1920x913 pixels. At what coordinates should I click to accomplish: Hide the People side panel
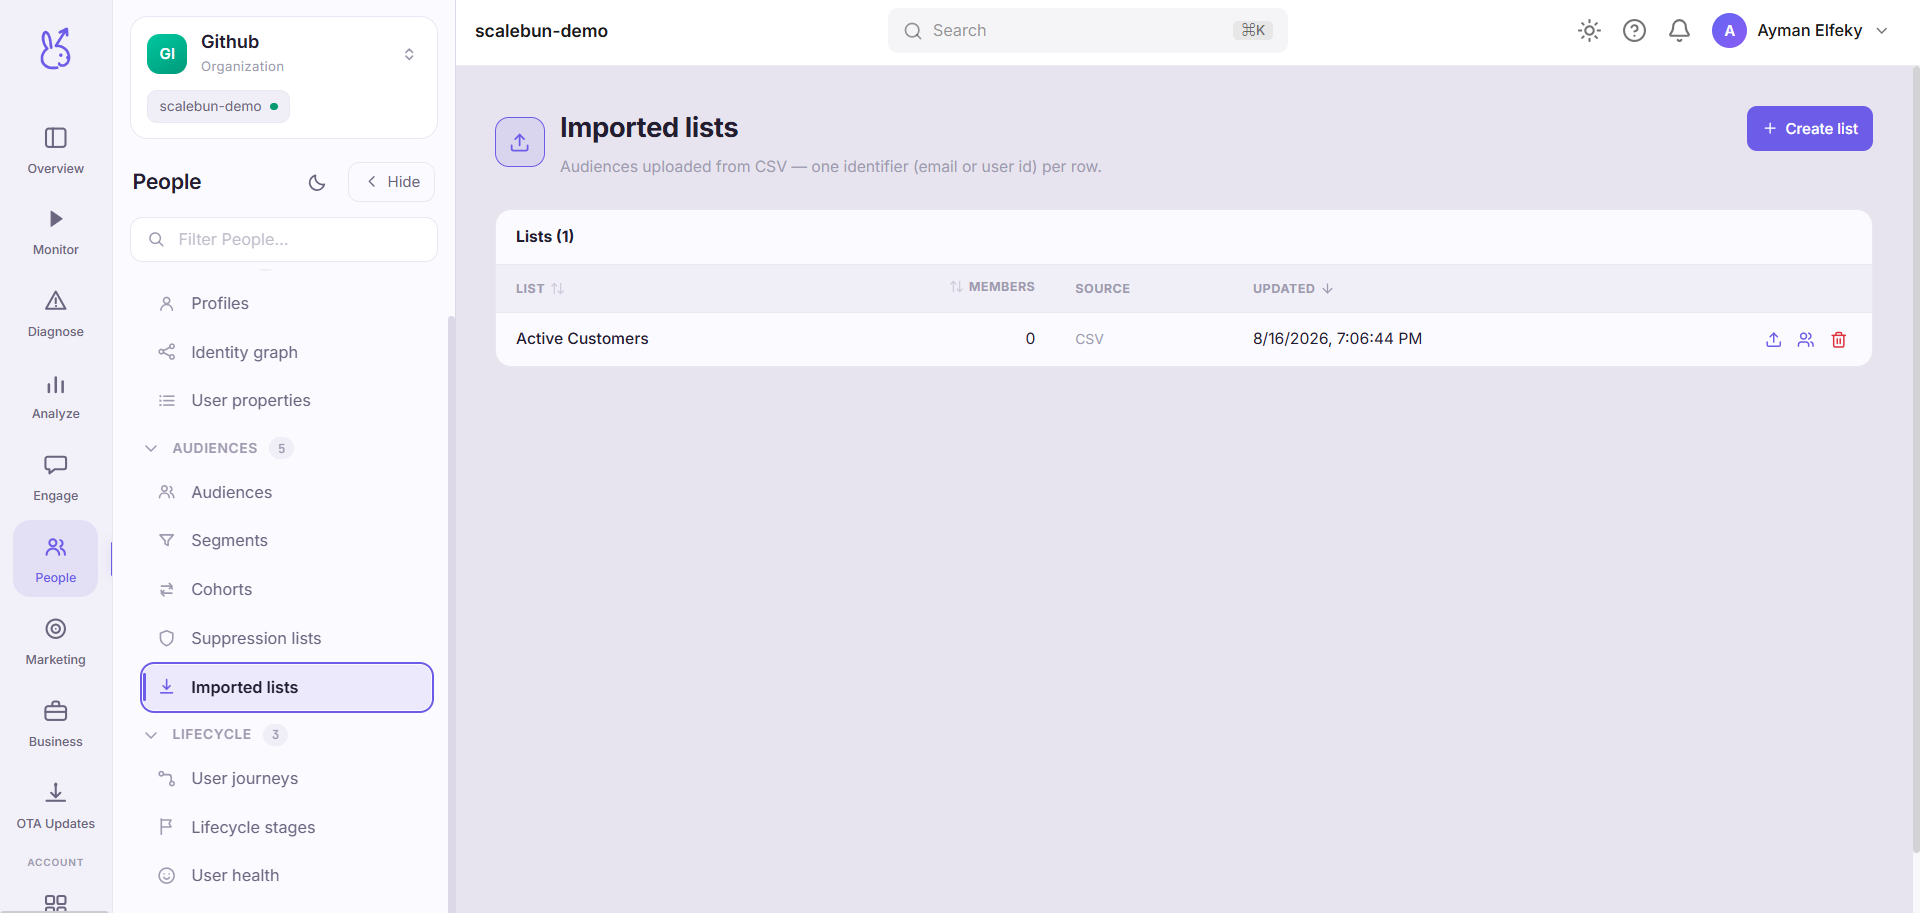(391, 182)
